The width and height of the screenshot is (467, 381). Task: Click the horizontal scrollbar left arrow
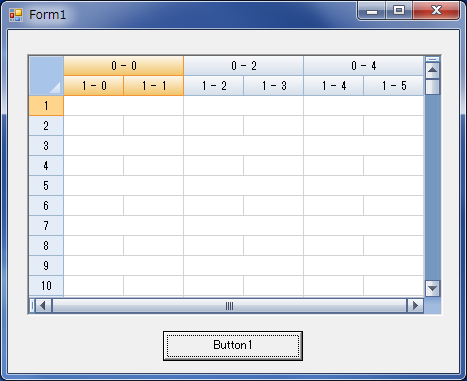[x=43, y=305]
